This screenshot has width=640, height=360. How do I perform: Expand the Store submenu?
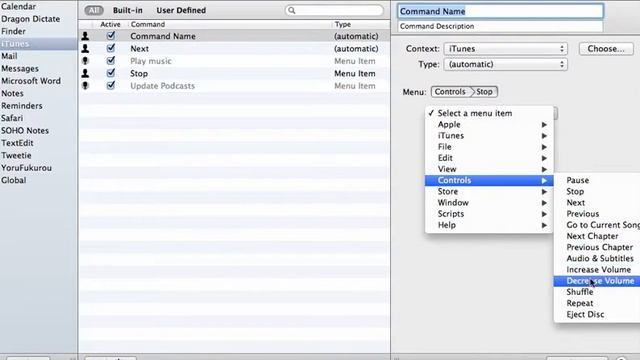489,191
